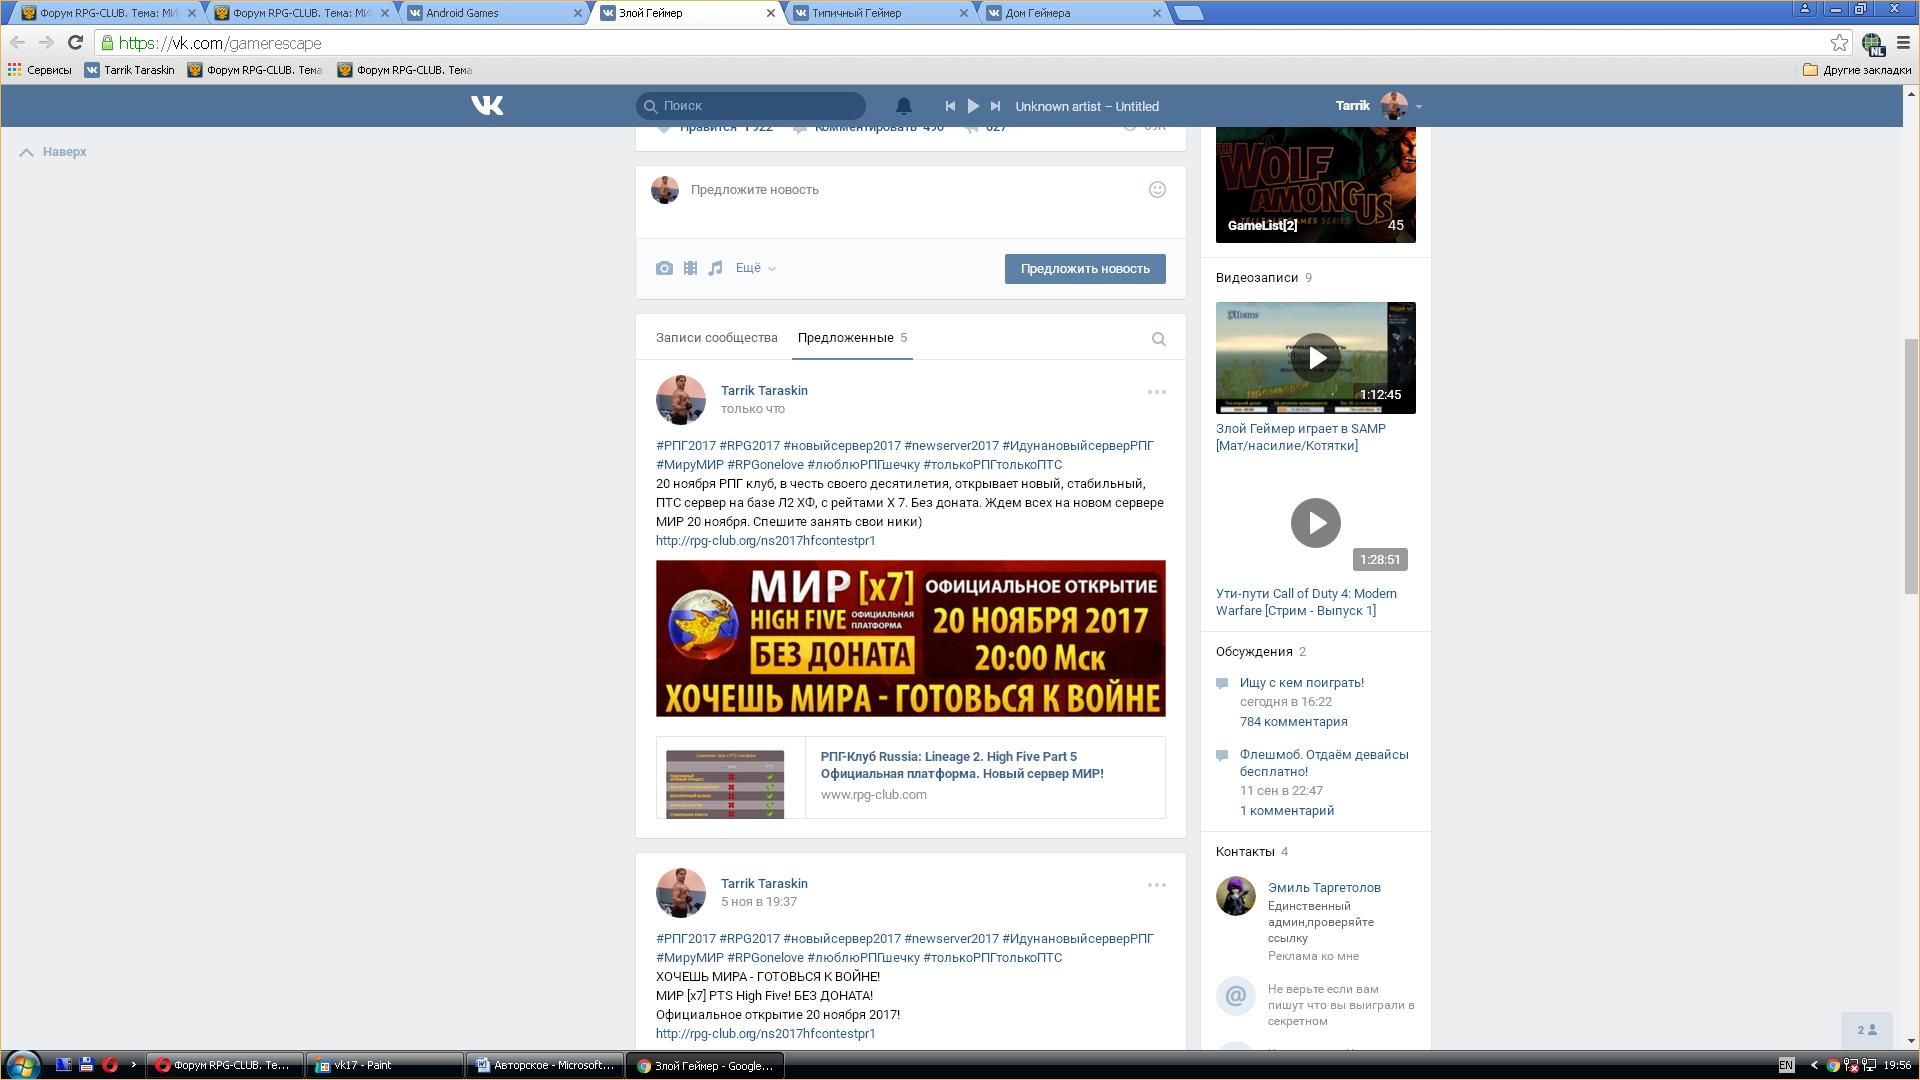This screenshot has width=1920, height=1080.
Task: Skip to previous track in header player
Action: [x=950, y=106]
